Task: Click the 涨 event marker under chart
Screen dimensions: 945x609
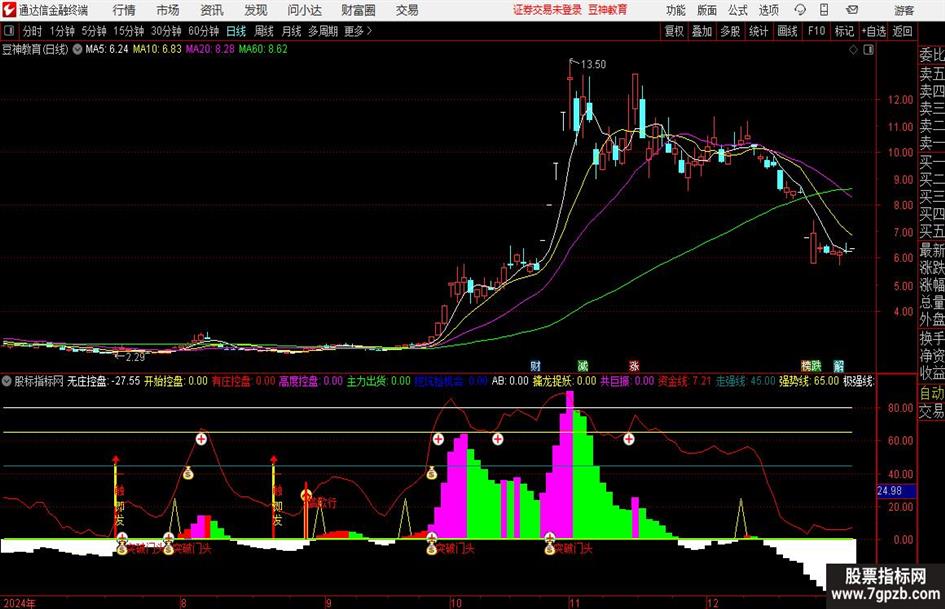Action: click(x=634, y=365)
